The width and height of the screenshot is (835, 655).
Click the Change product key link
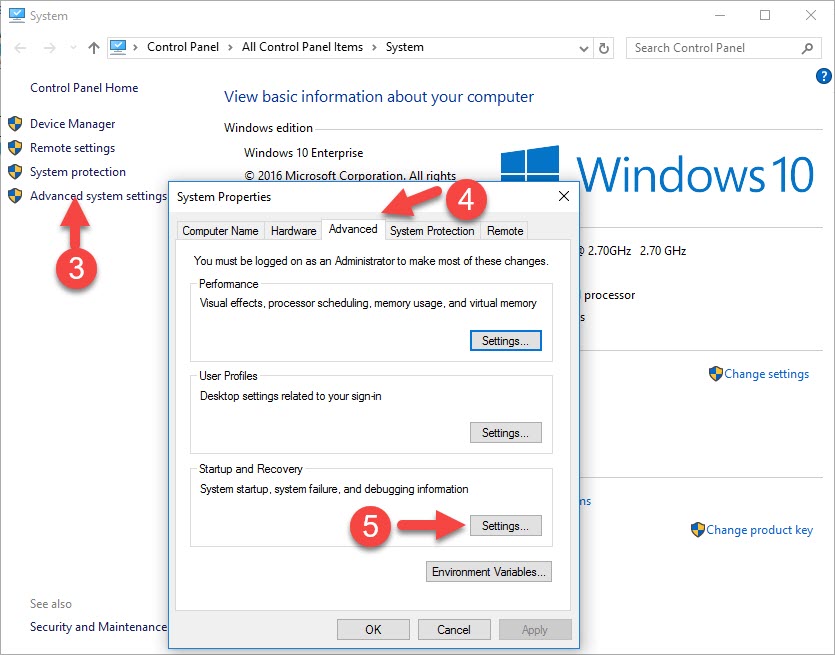coord(759,530)
